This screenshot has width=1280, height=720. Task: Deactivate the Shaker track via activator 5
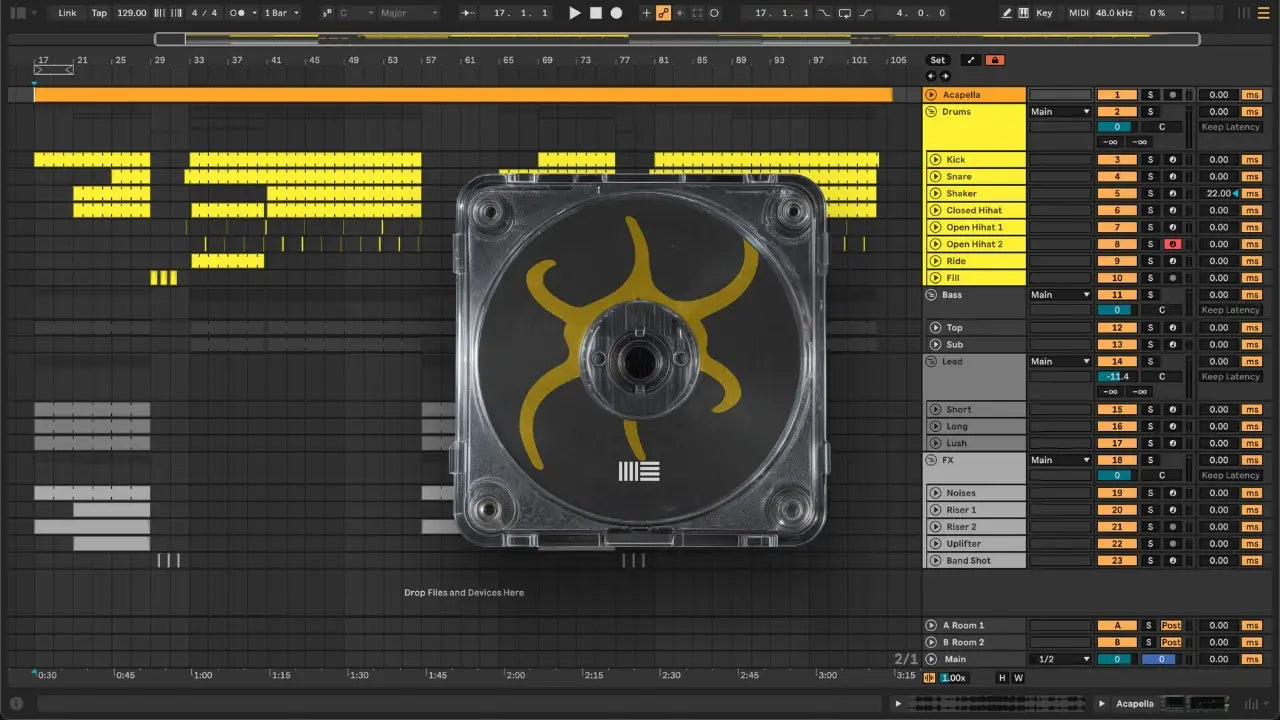coord(1117,194)
